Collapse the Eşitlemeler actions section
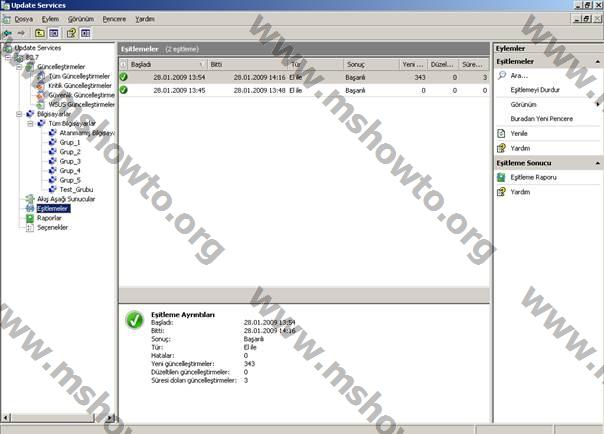The width and height of the screenshot is (604, 434). pyautogui.click(x=597, y=62)
